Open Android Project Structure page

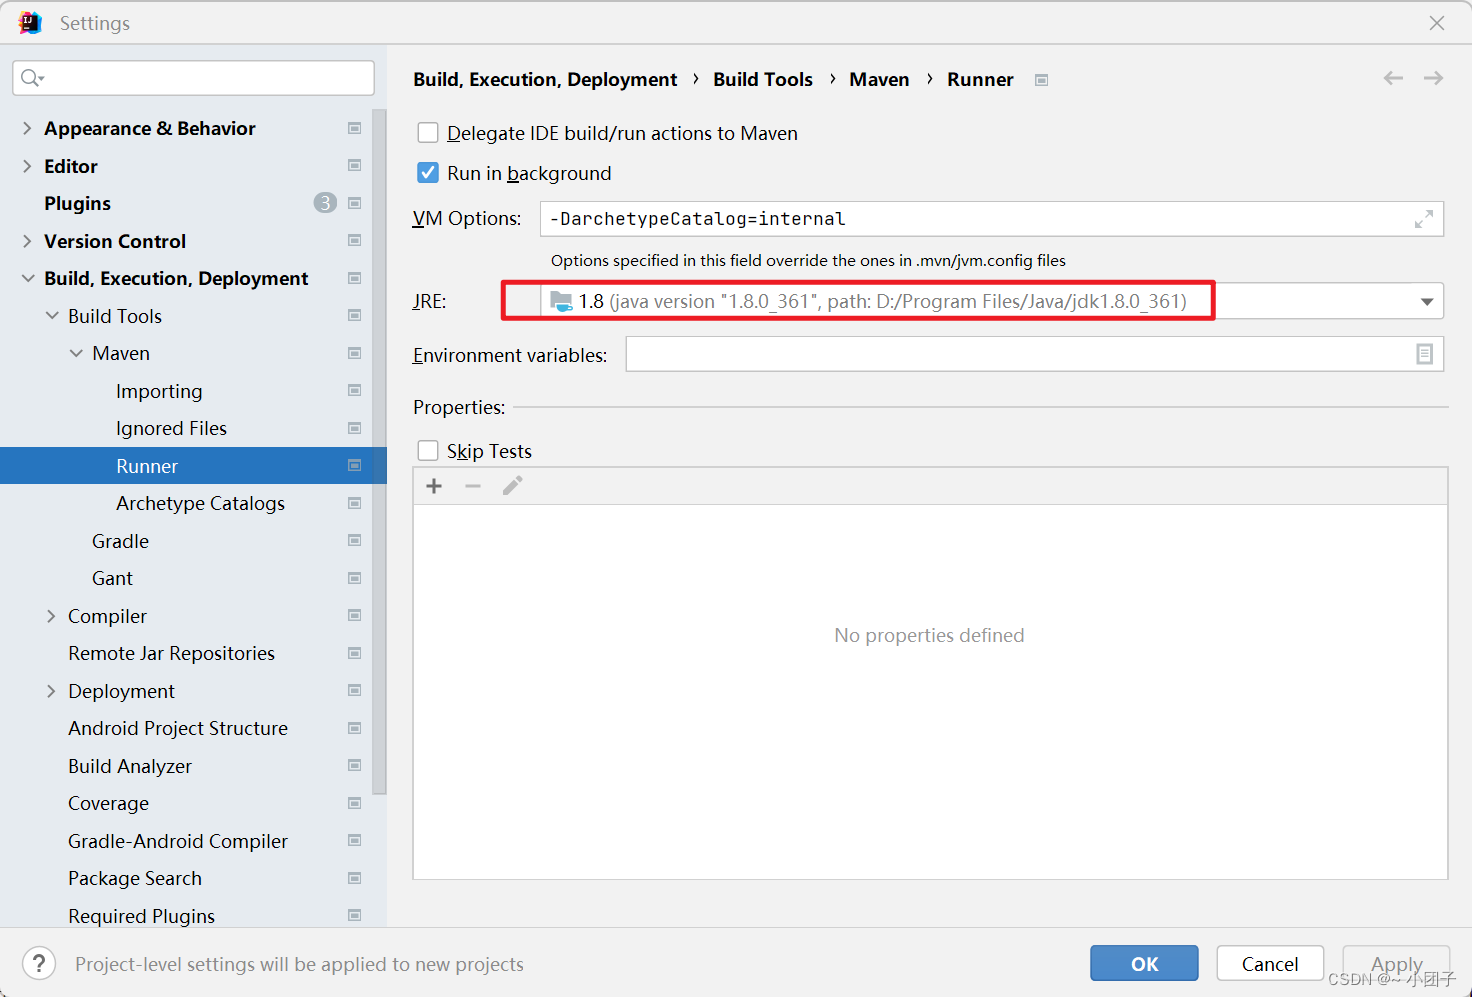pos(178,728)
